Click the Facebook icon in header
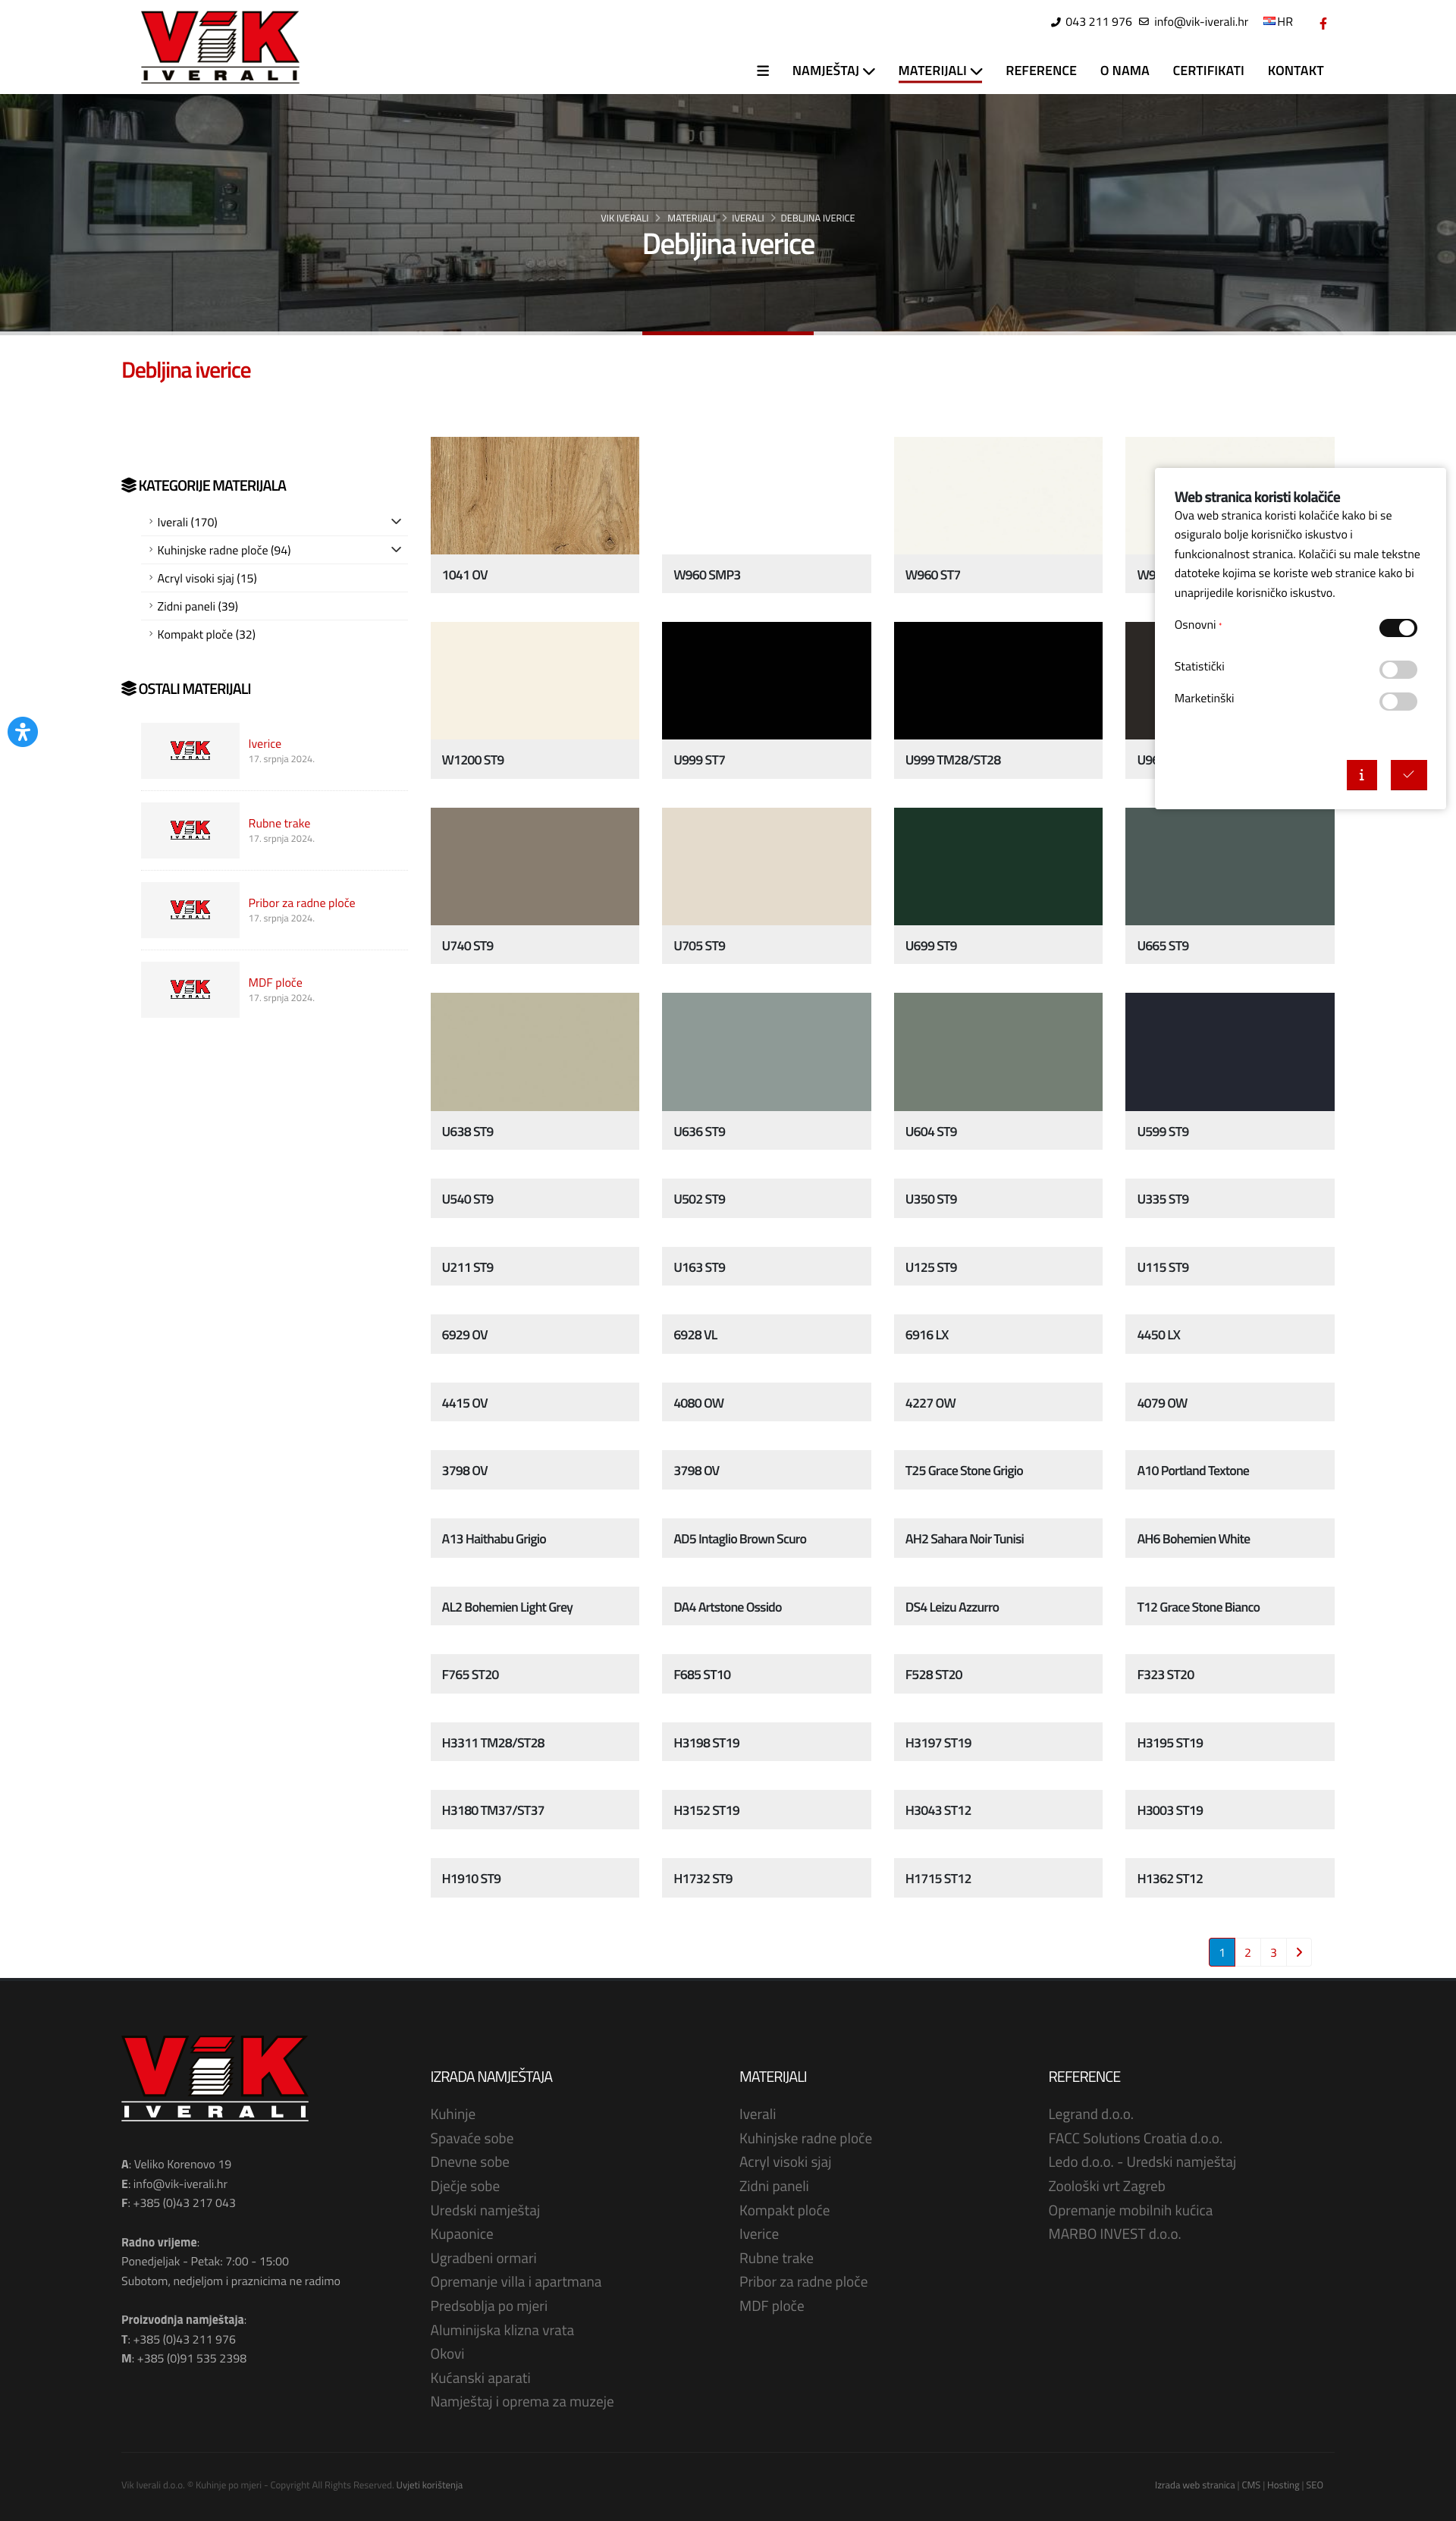The image size is (1456, 2521). (1322, 23)
